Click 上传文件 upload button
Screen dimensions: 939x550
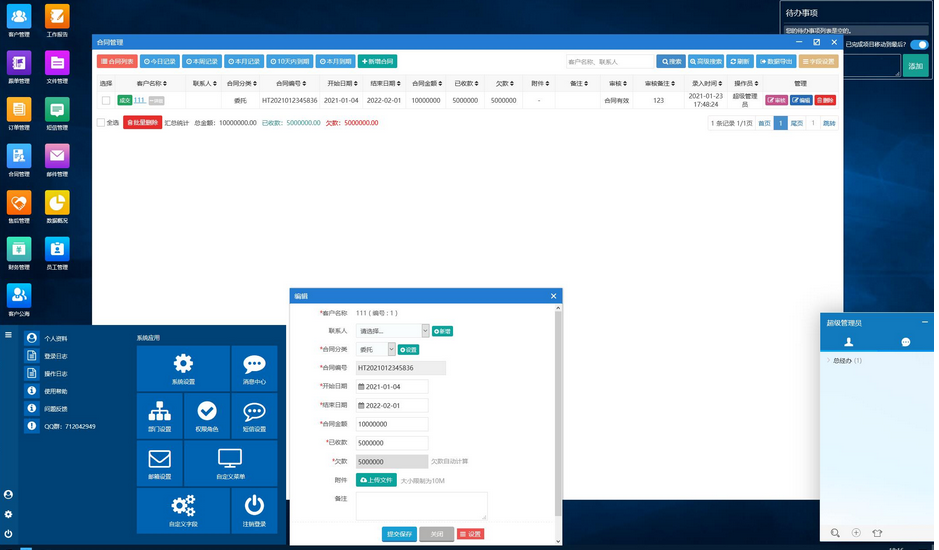pos(376,480)
